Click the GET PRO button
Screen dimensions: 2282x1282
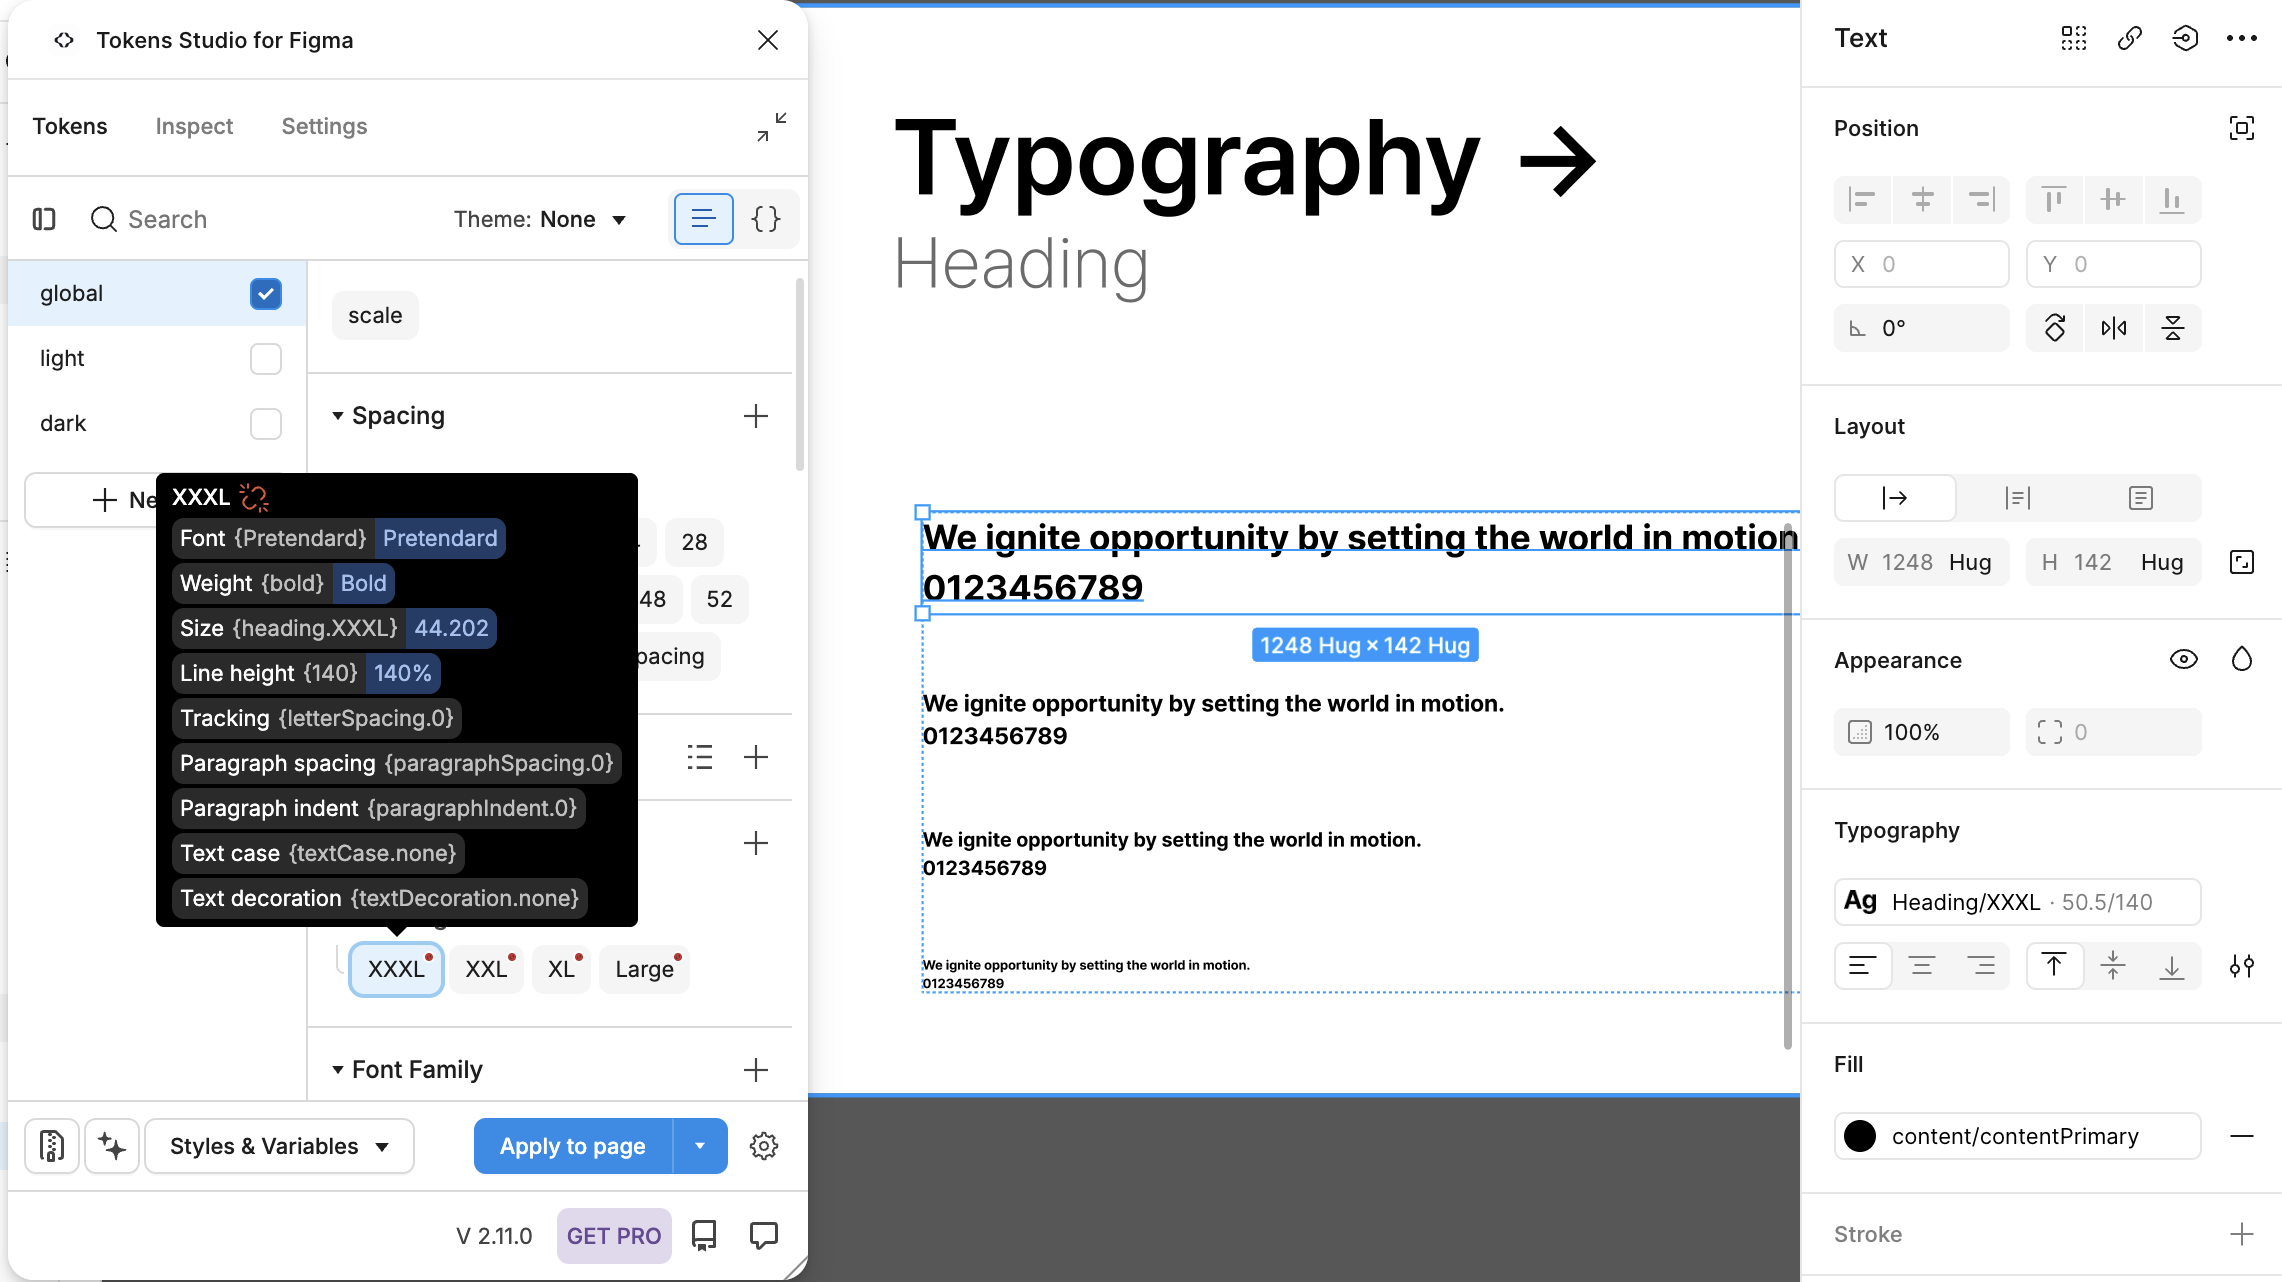[613, 1236]
